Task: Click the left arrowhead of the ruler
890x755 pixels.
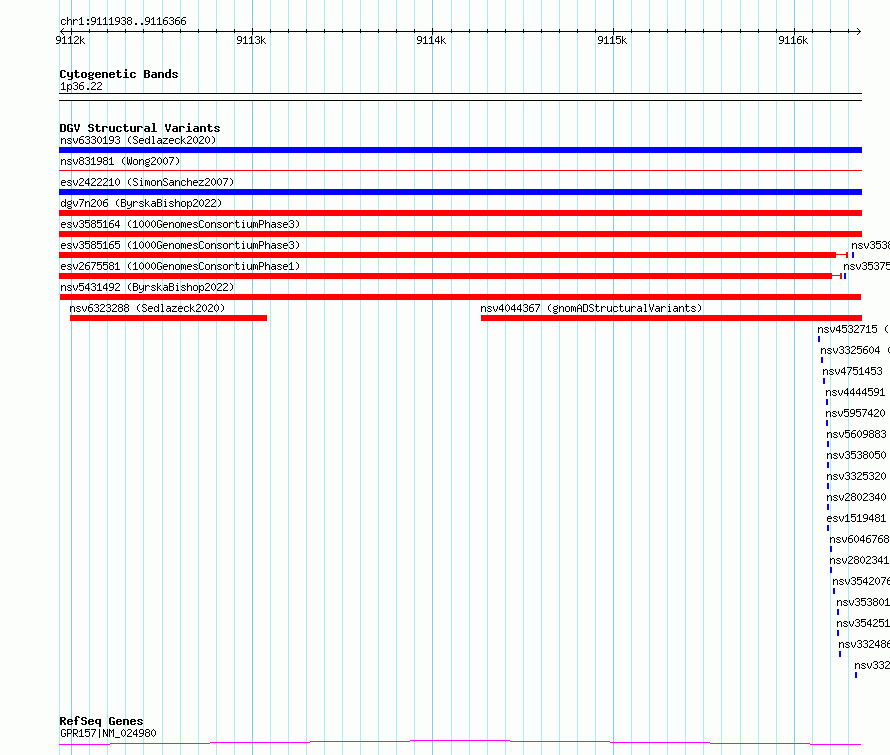Action: 62,31
